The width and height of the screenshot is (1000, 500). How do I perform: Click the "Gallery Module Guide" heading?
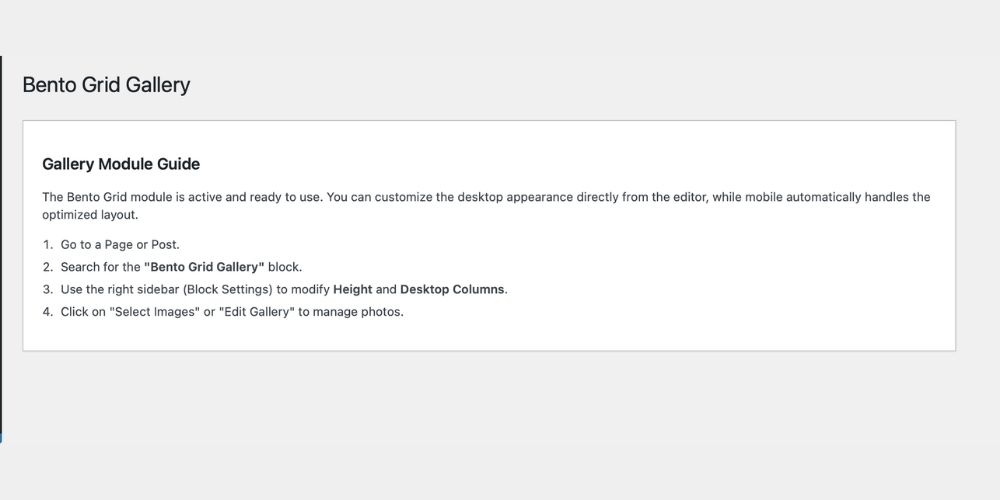tap(121, 164)
